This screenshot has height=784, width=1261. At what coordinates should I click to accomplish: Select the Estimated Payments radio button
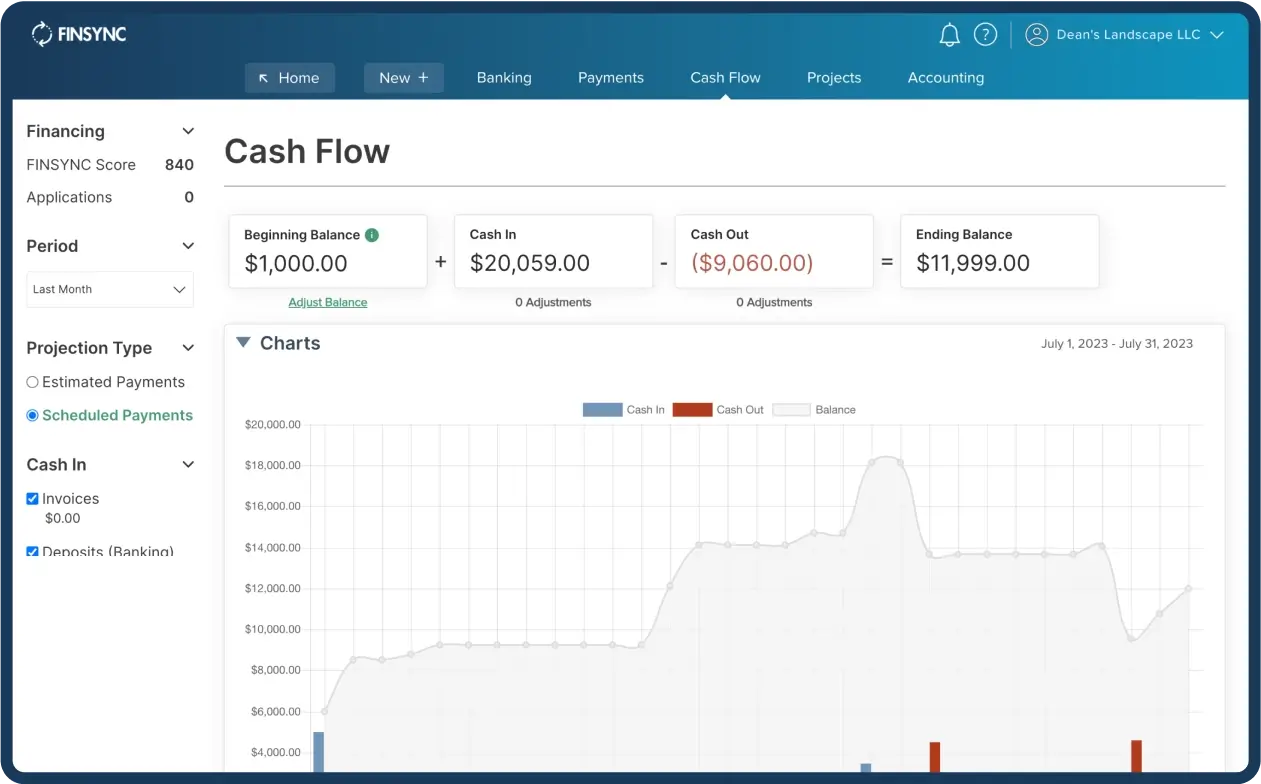[x=32, y=381]
